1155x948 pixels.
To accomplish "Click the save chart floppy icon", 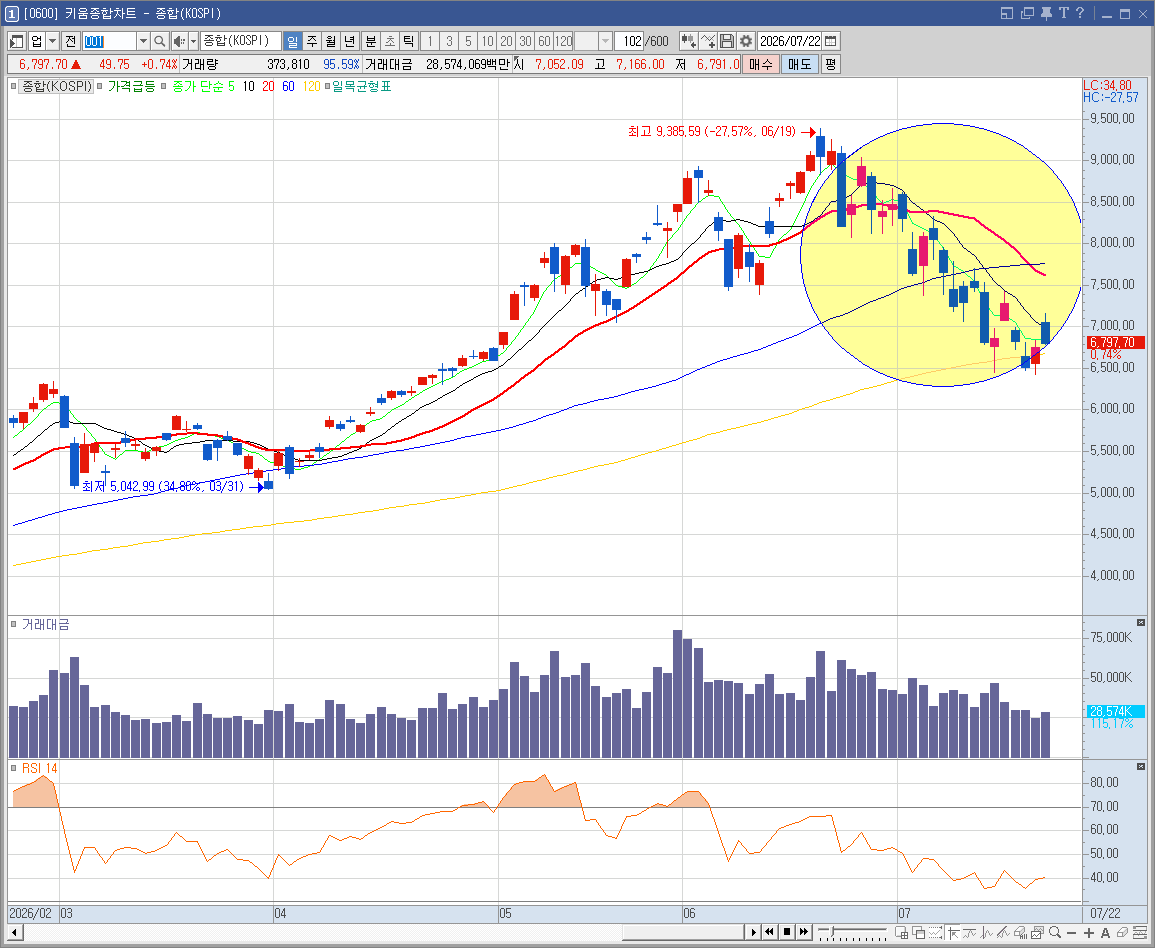I will point(727,41).
